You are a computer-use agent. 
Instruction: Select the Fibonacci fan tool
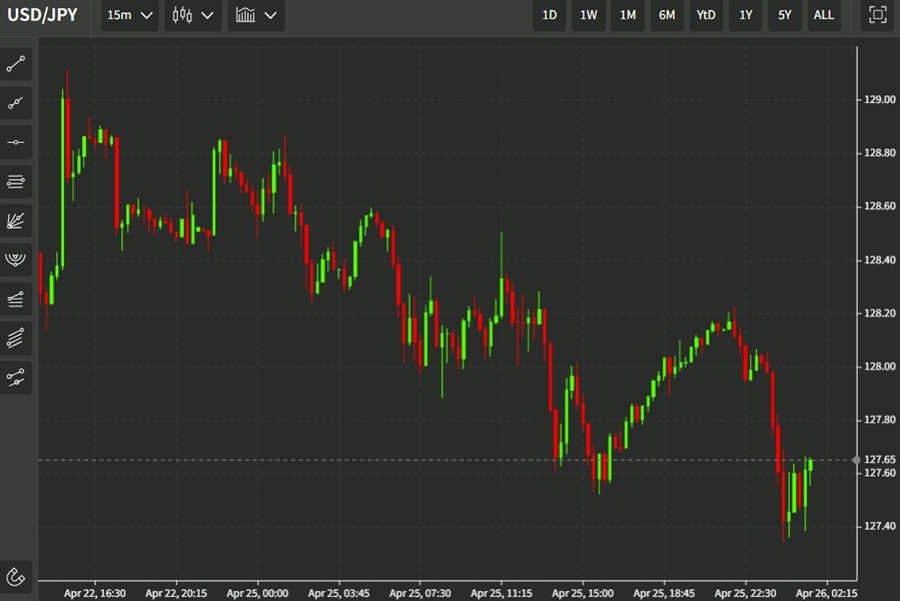16,221
